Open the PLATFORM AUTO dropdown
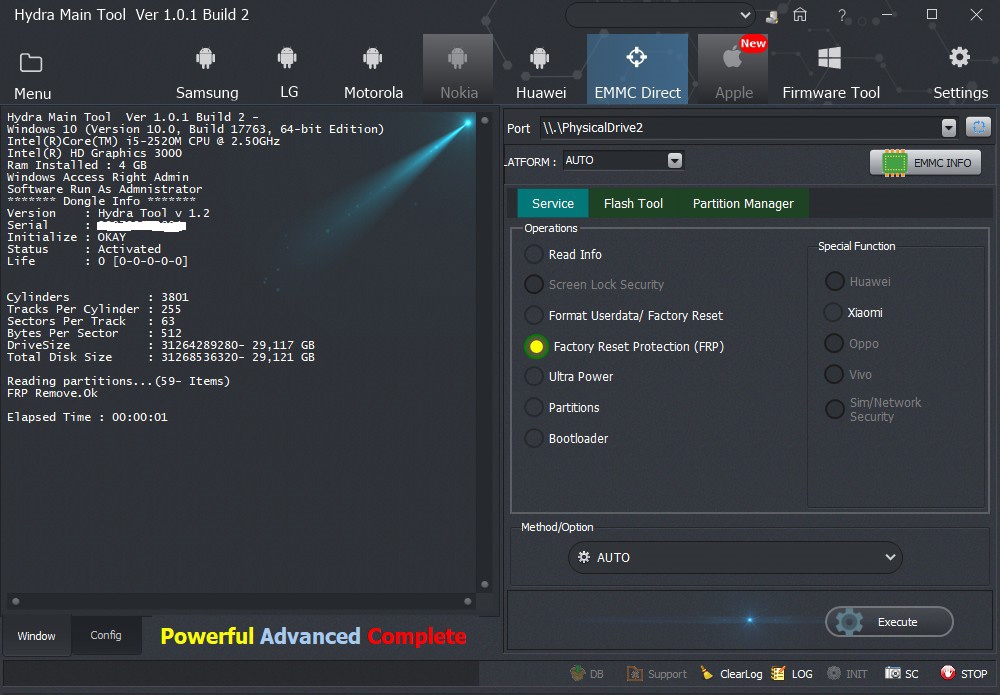The width and height of the screenshot is (1000, 695). (675, 160)
